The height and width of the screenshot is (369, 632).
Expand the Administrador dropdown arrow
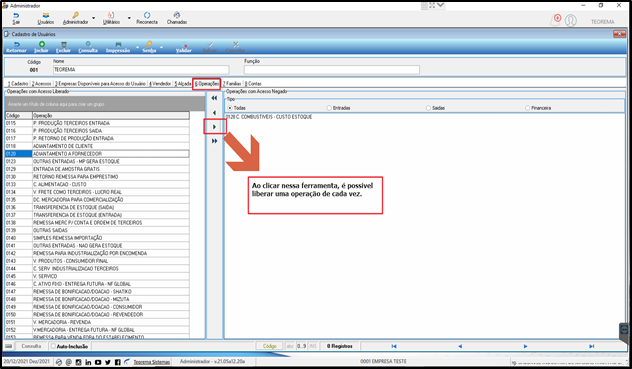coord(94,18)
